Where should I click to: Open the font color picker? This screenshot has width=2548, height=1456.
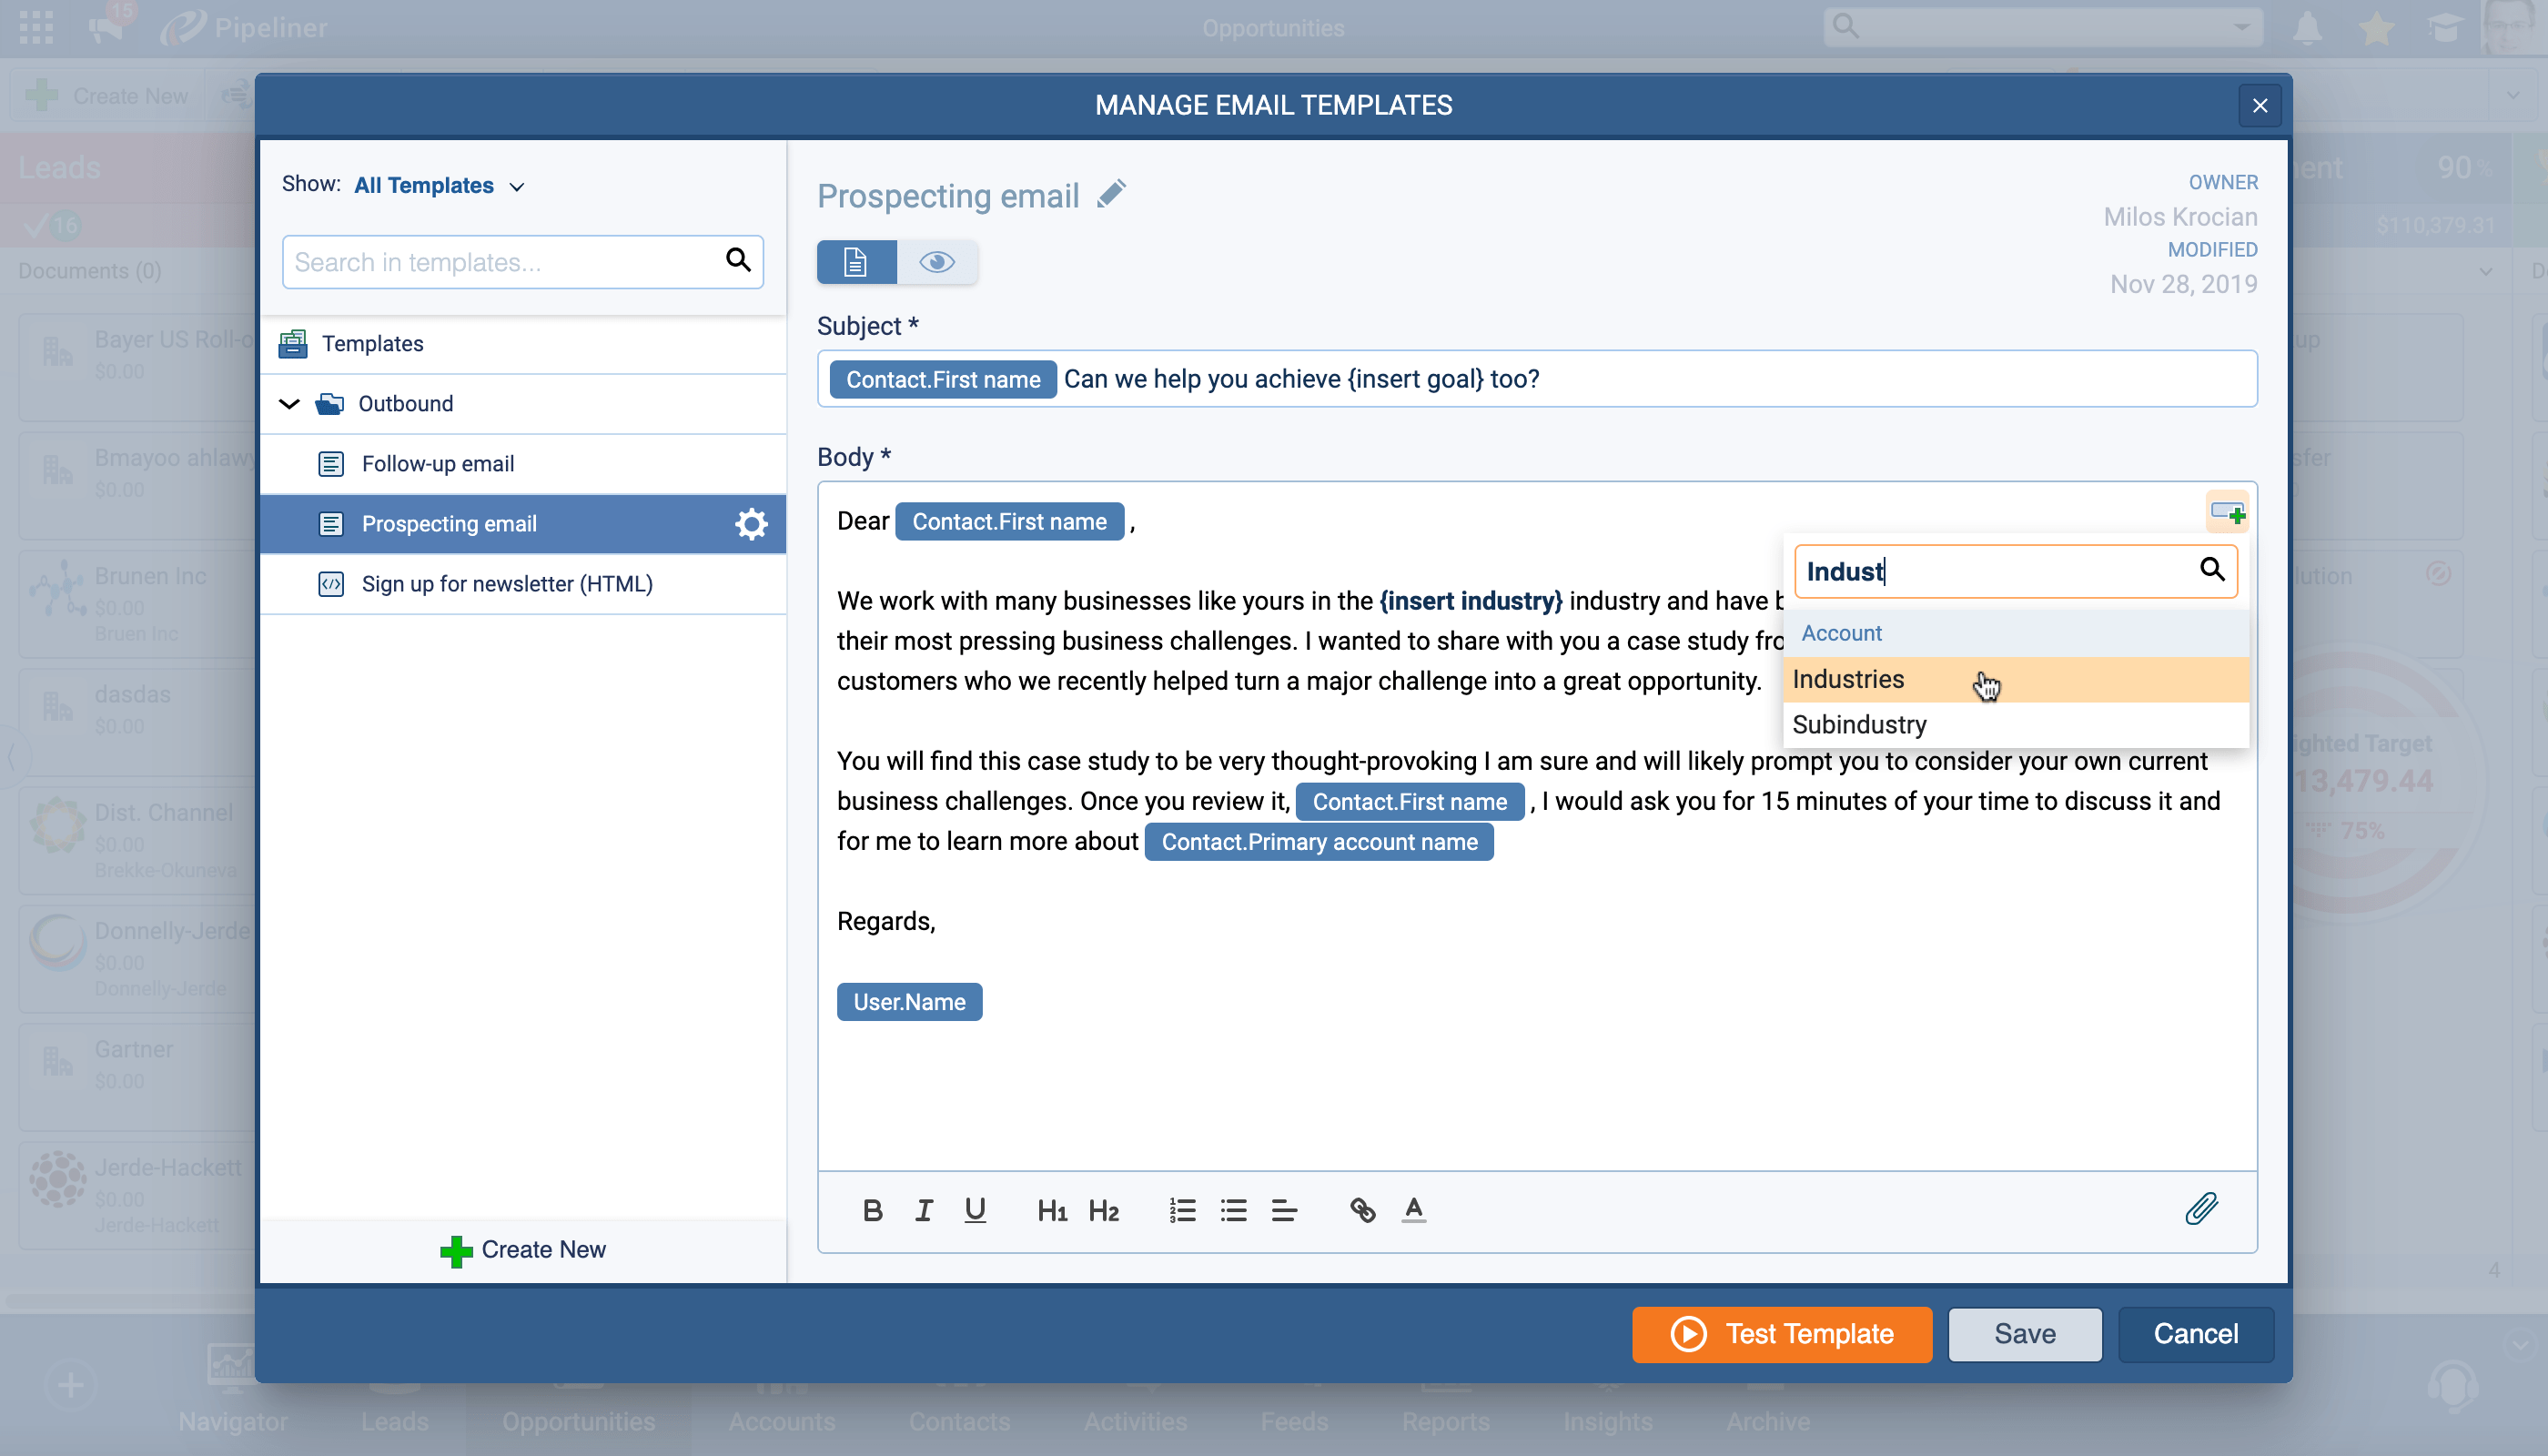(x=1413, y=1211)
